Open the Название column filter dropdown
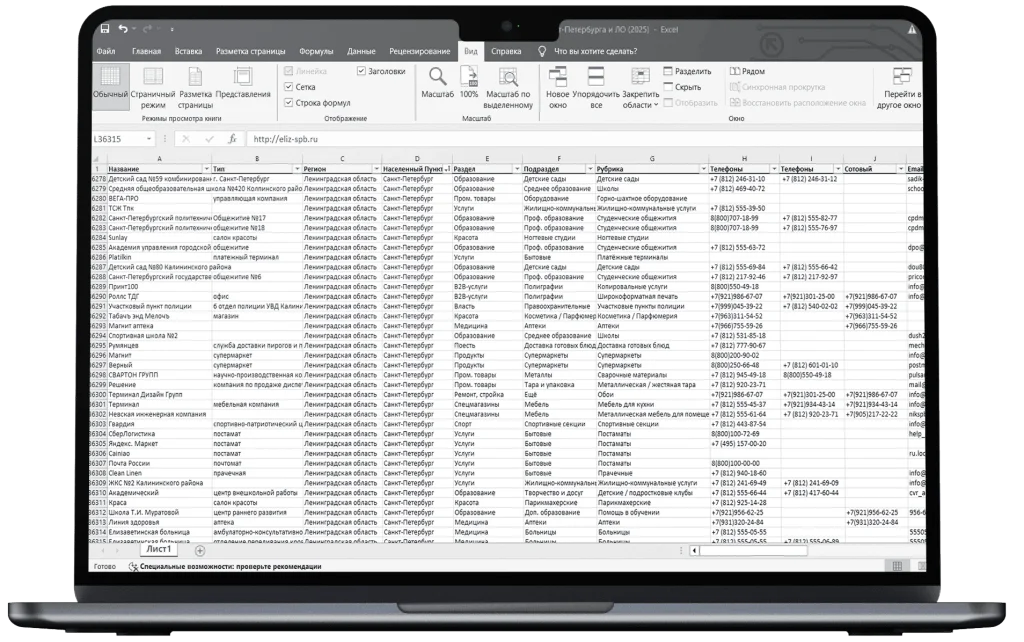1024x642 pixels. tap(206, 169)
